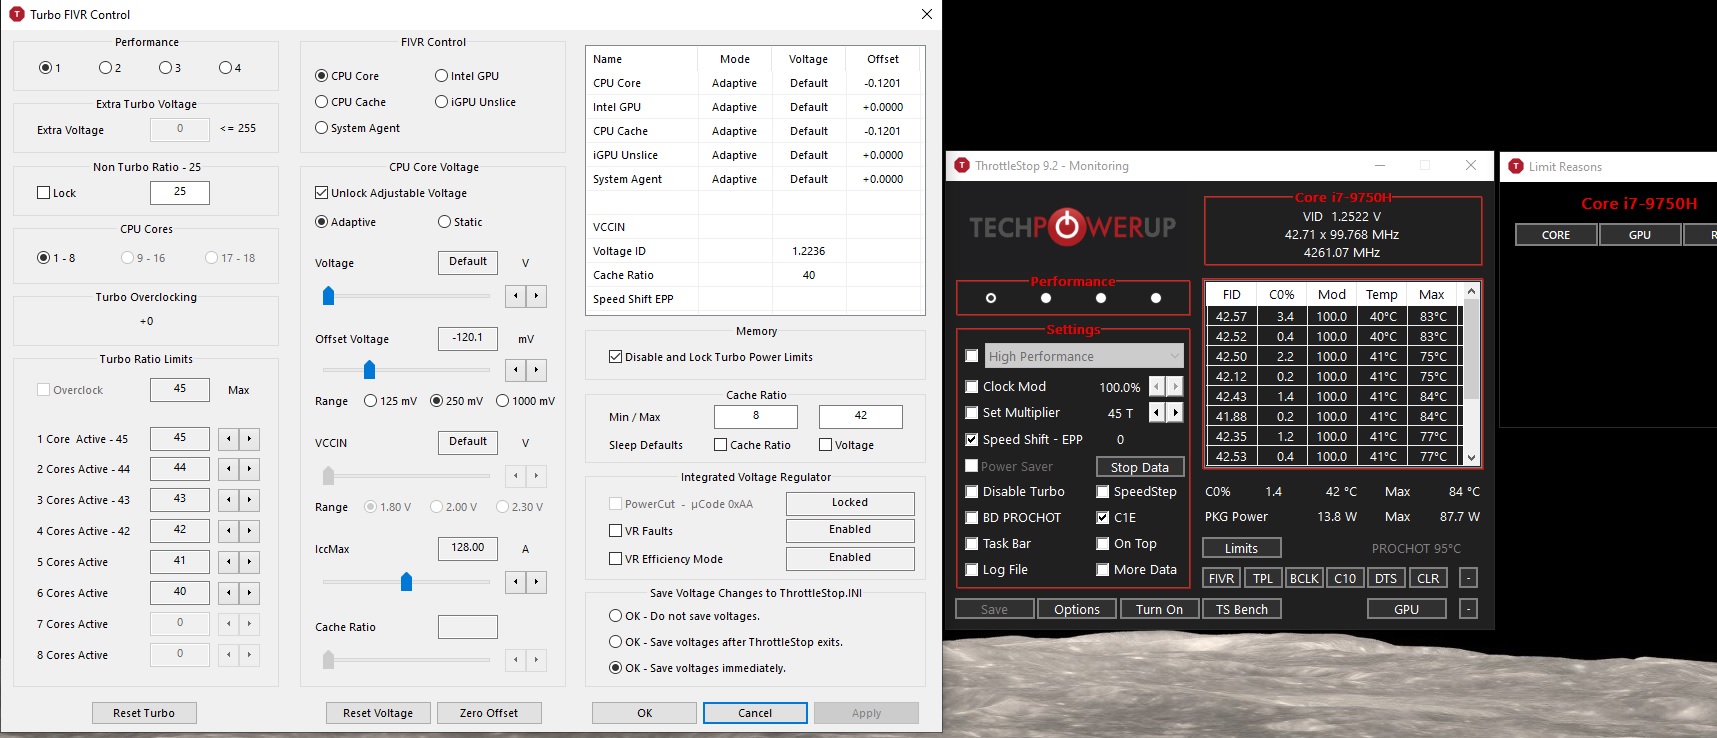
Task: Increase the IccMax value with right arrow
Action: click(x=537, y=581)
